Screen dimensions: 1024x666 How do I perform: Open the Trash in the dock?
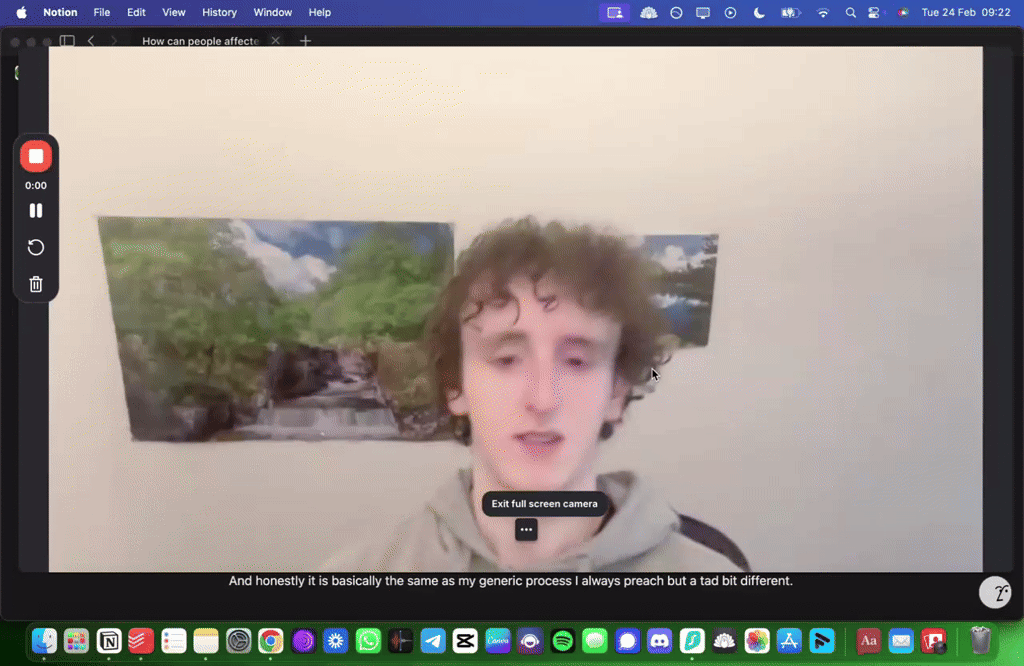point(980,641)
